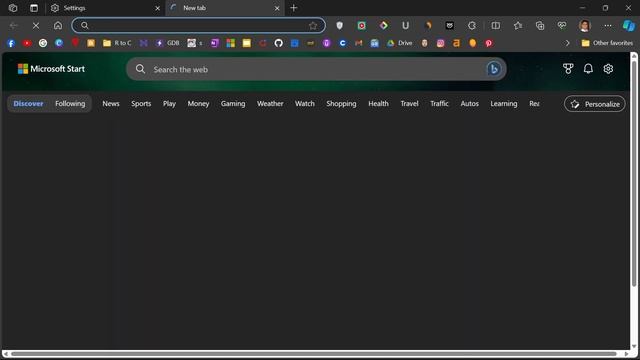Click the Personalize button
Image resolution: width=640 pixels, height=360 pixels.
click(x=595, y=104)
